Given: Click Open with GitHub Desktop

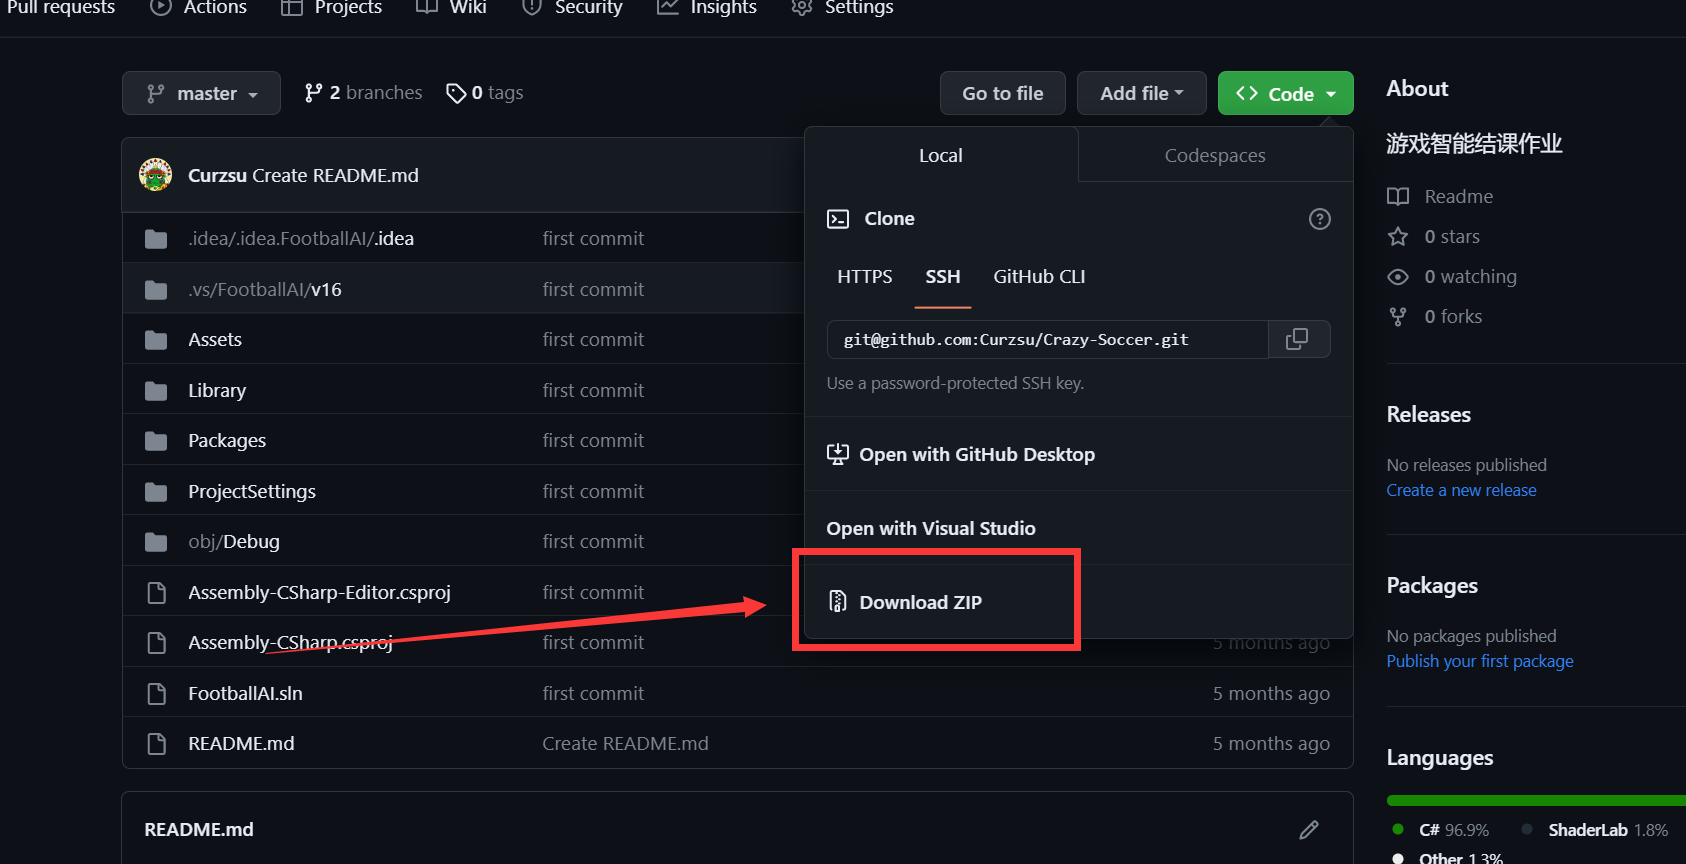Looking at the screenshot, I should pos(977,455).
